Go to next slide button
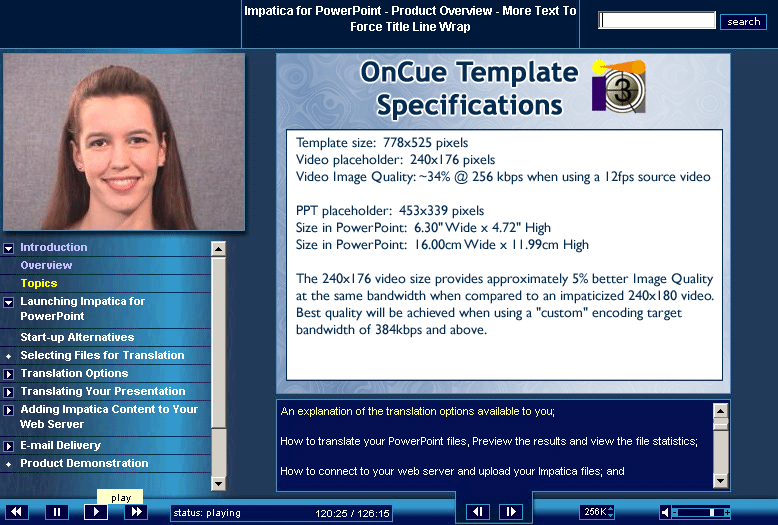This screenshot has height=525, width=778. pyautogui.click(x=511, y=512)
